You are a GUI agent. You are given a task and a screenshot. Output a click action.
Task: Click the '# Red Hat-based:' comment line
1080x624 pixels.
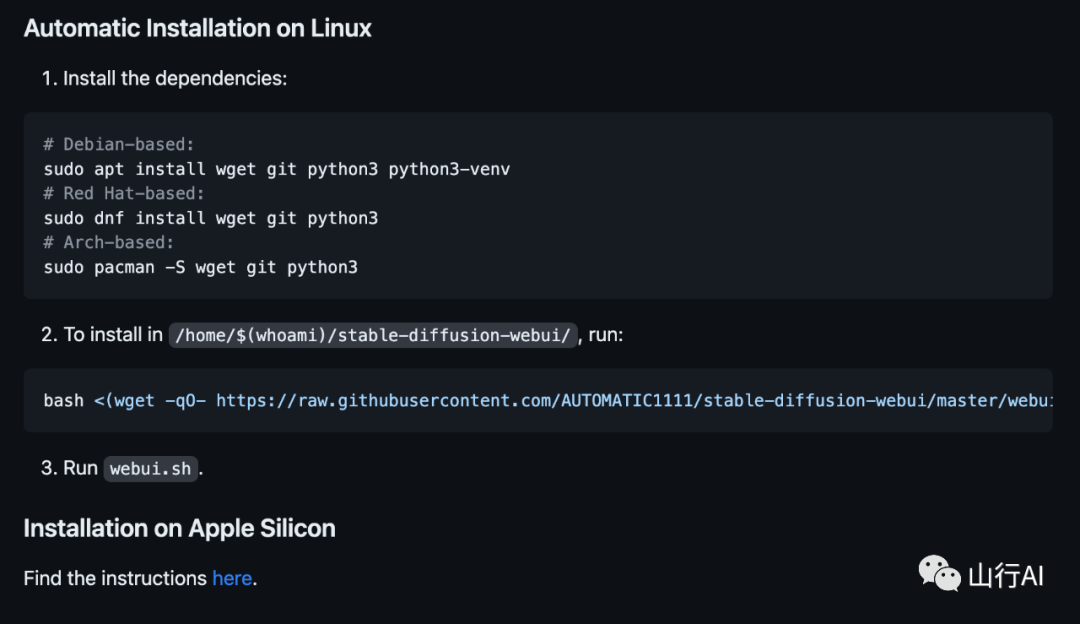coord(124,193)
